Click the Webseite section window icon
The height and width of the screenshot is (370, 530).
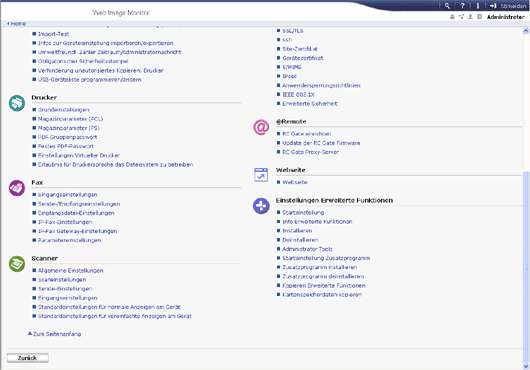point(261,175)
